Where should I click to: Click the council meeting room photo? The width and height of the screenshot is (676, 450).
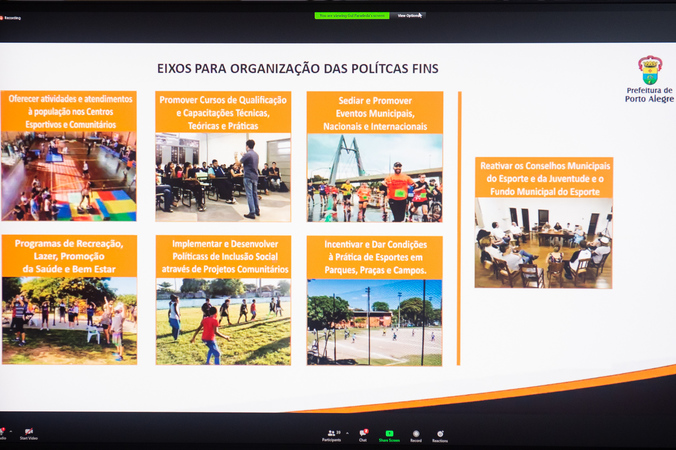pyautogui.click(x=544, y=243)
